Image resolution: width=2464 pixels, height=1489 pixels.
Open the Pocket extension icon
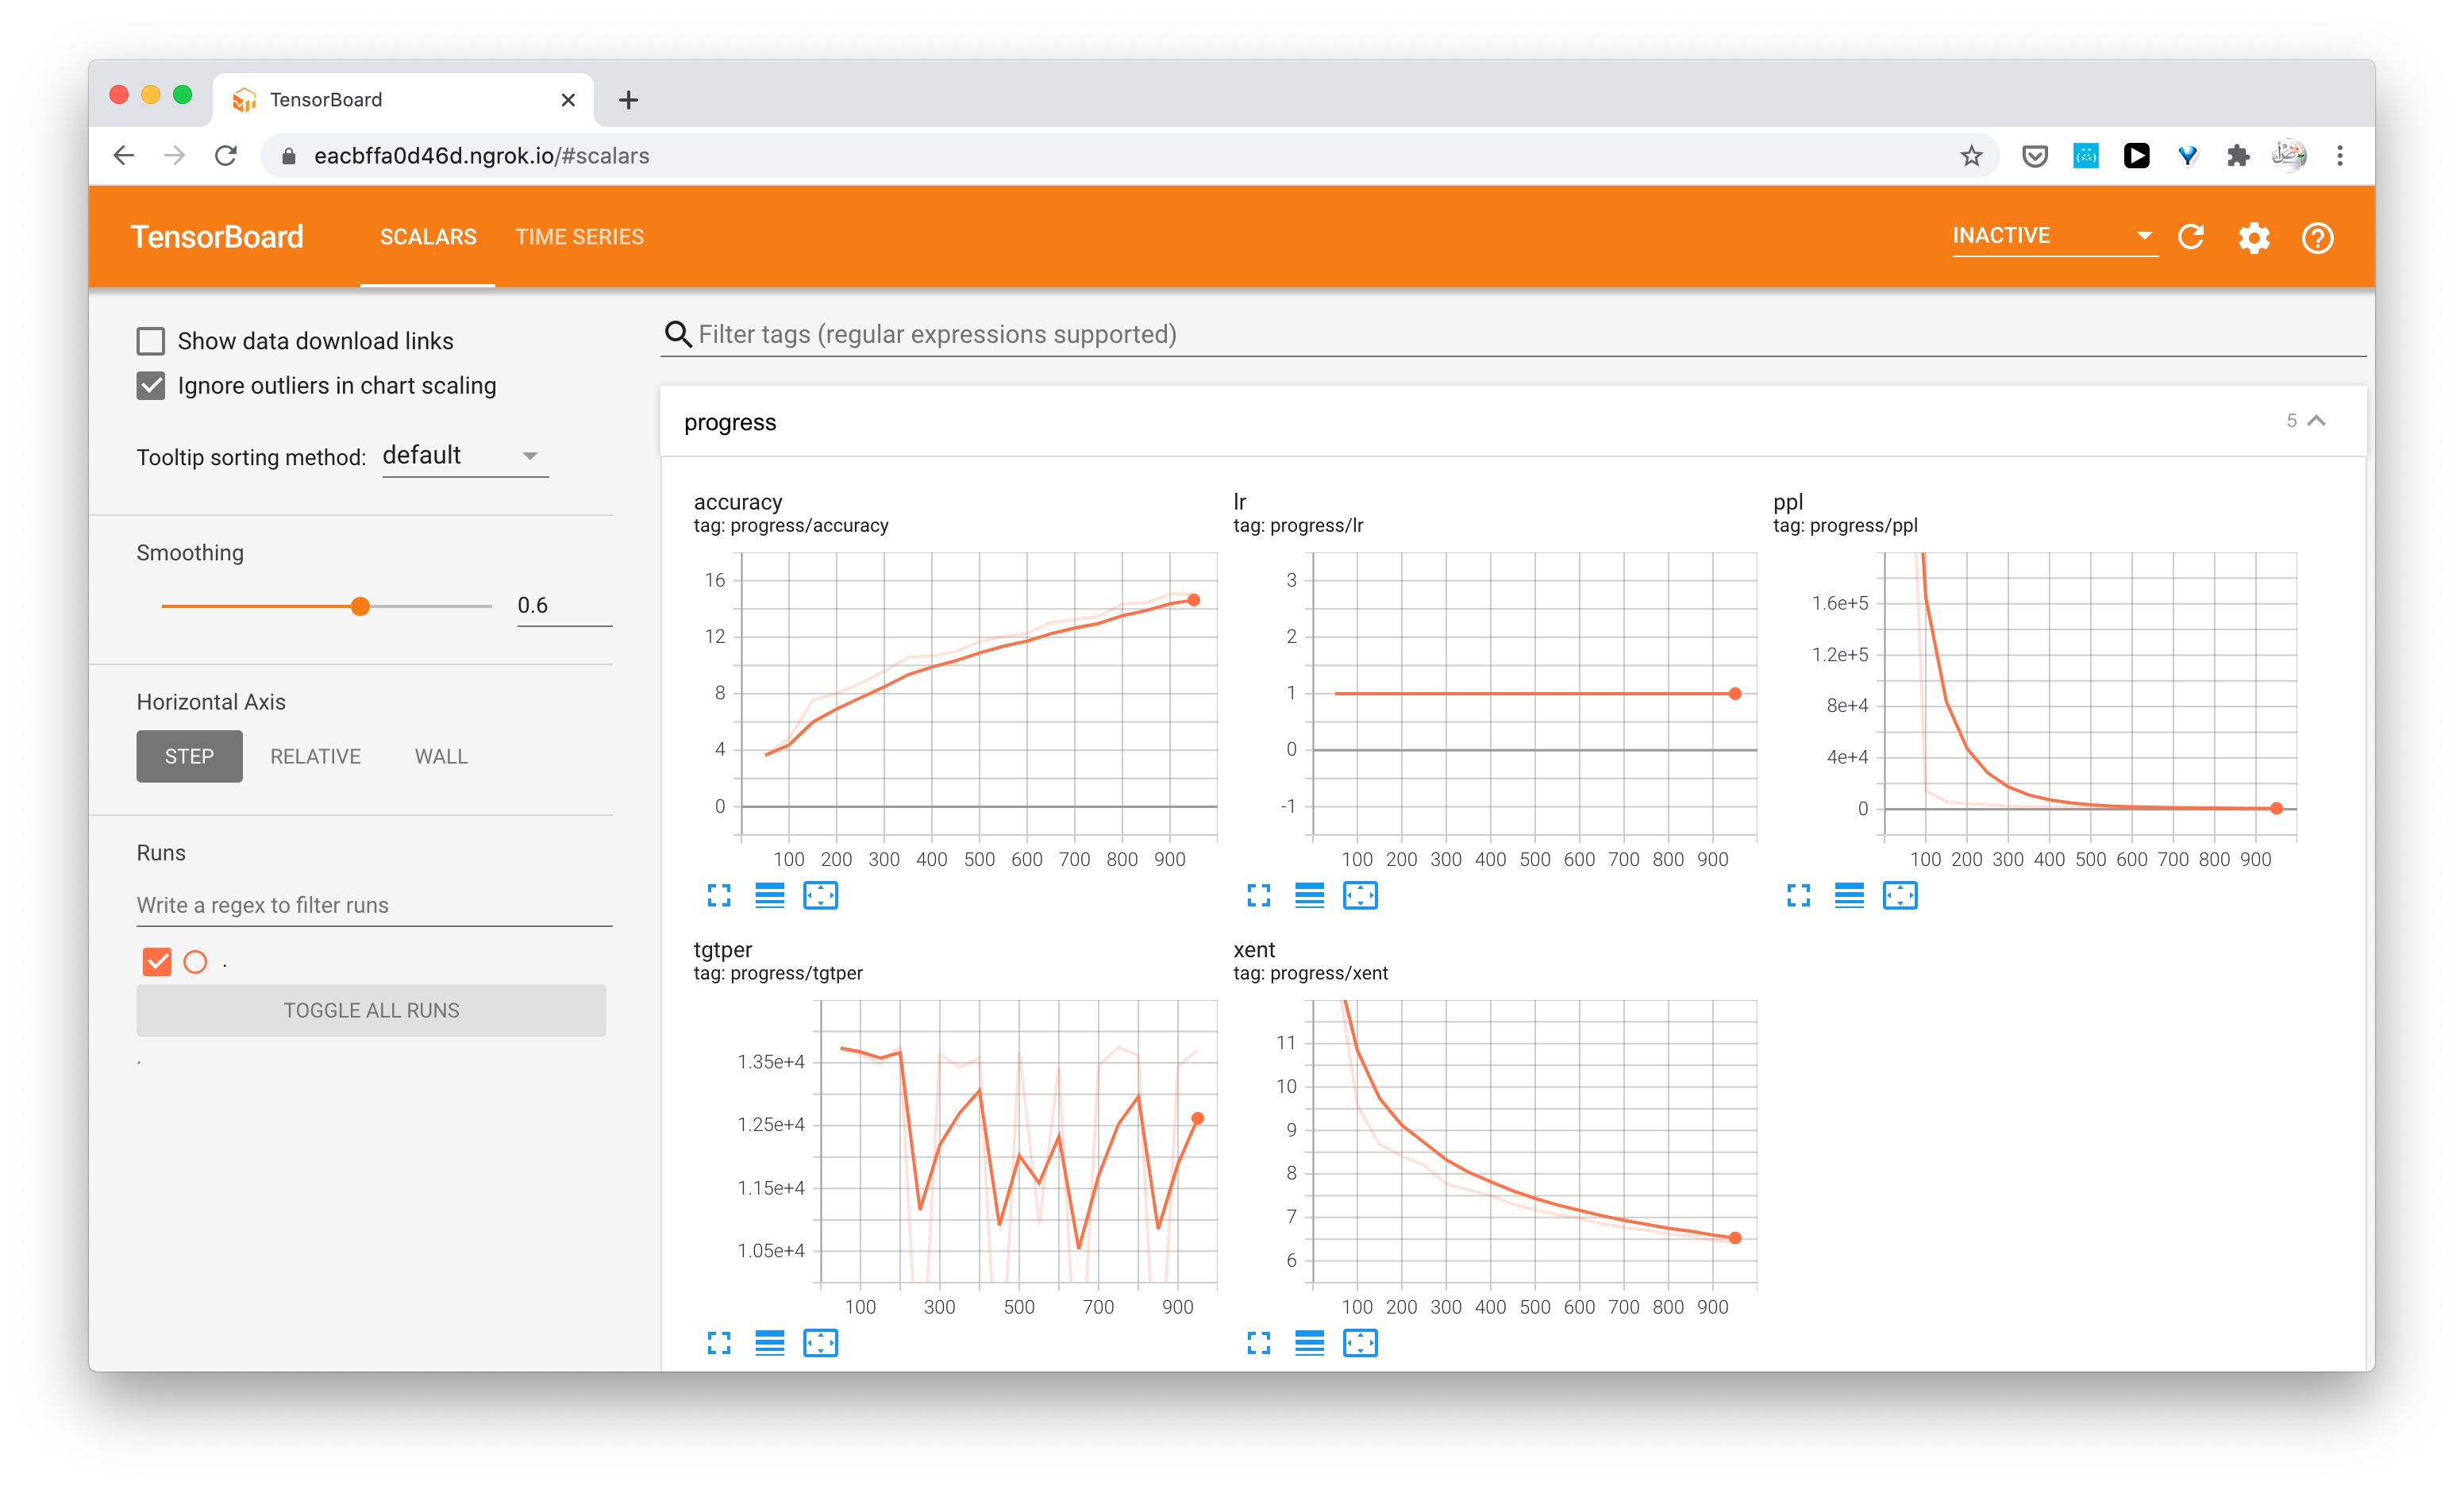(2034, 156)
